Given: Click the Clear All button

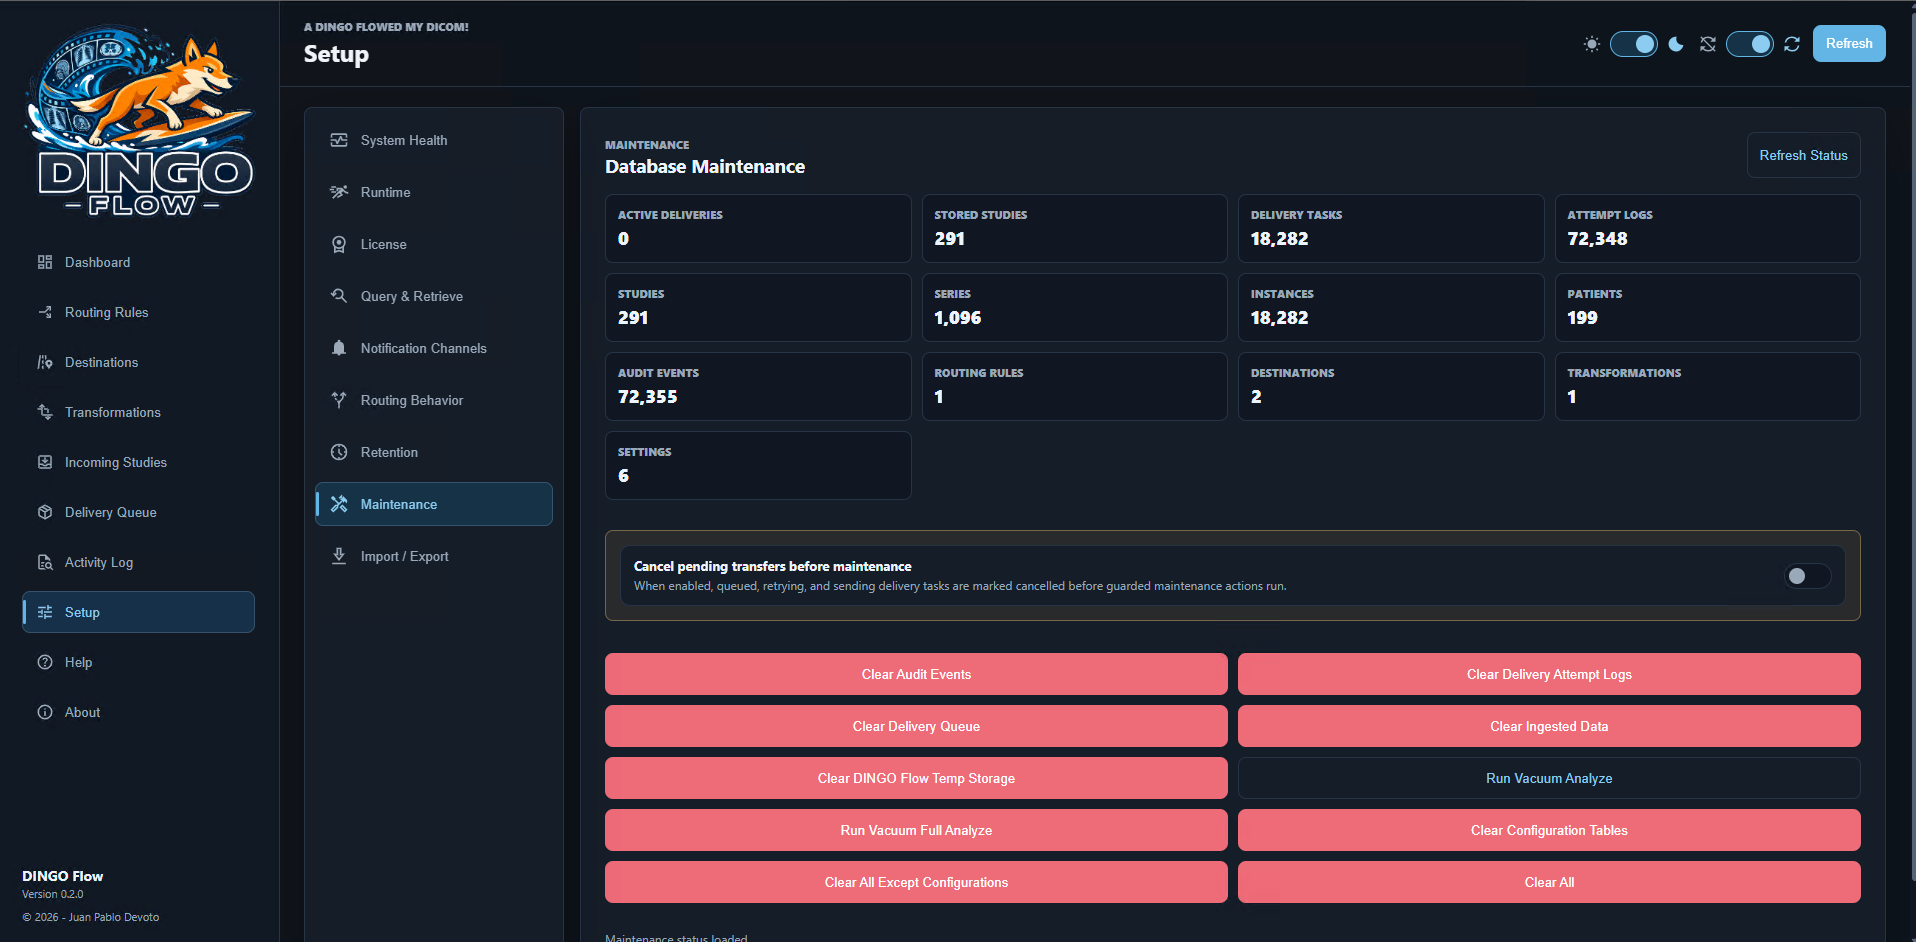Looking at the screenshot, I should point(1549,882).
